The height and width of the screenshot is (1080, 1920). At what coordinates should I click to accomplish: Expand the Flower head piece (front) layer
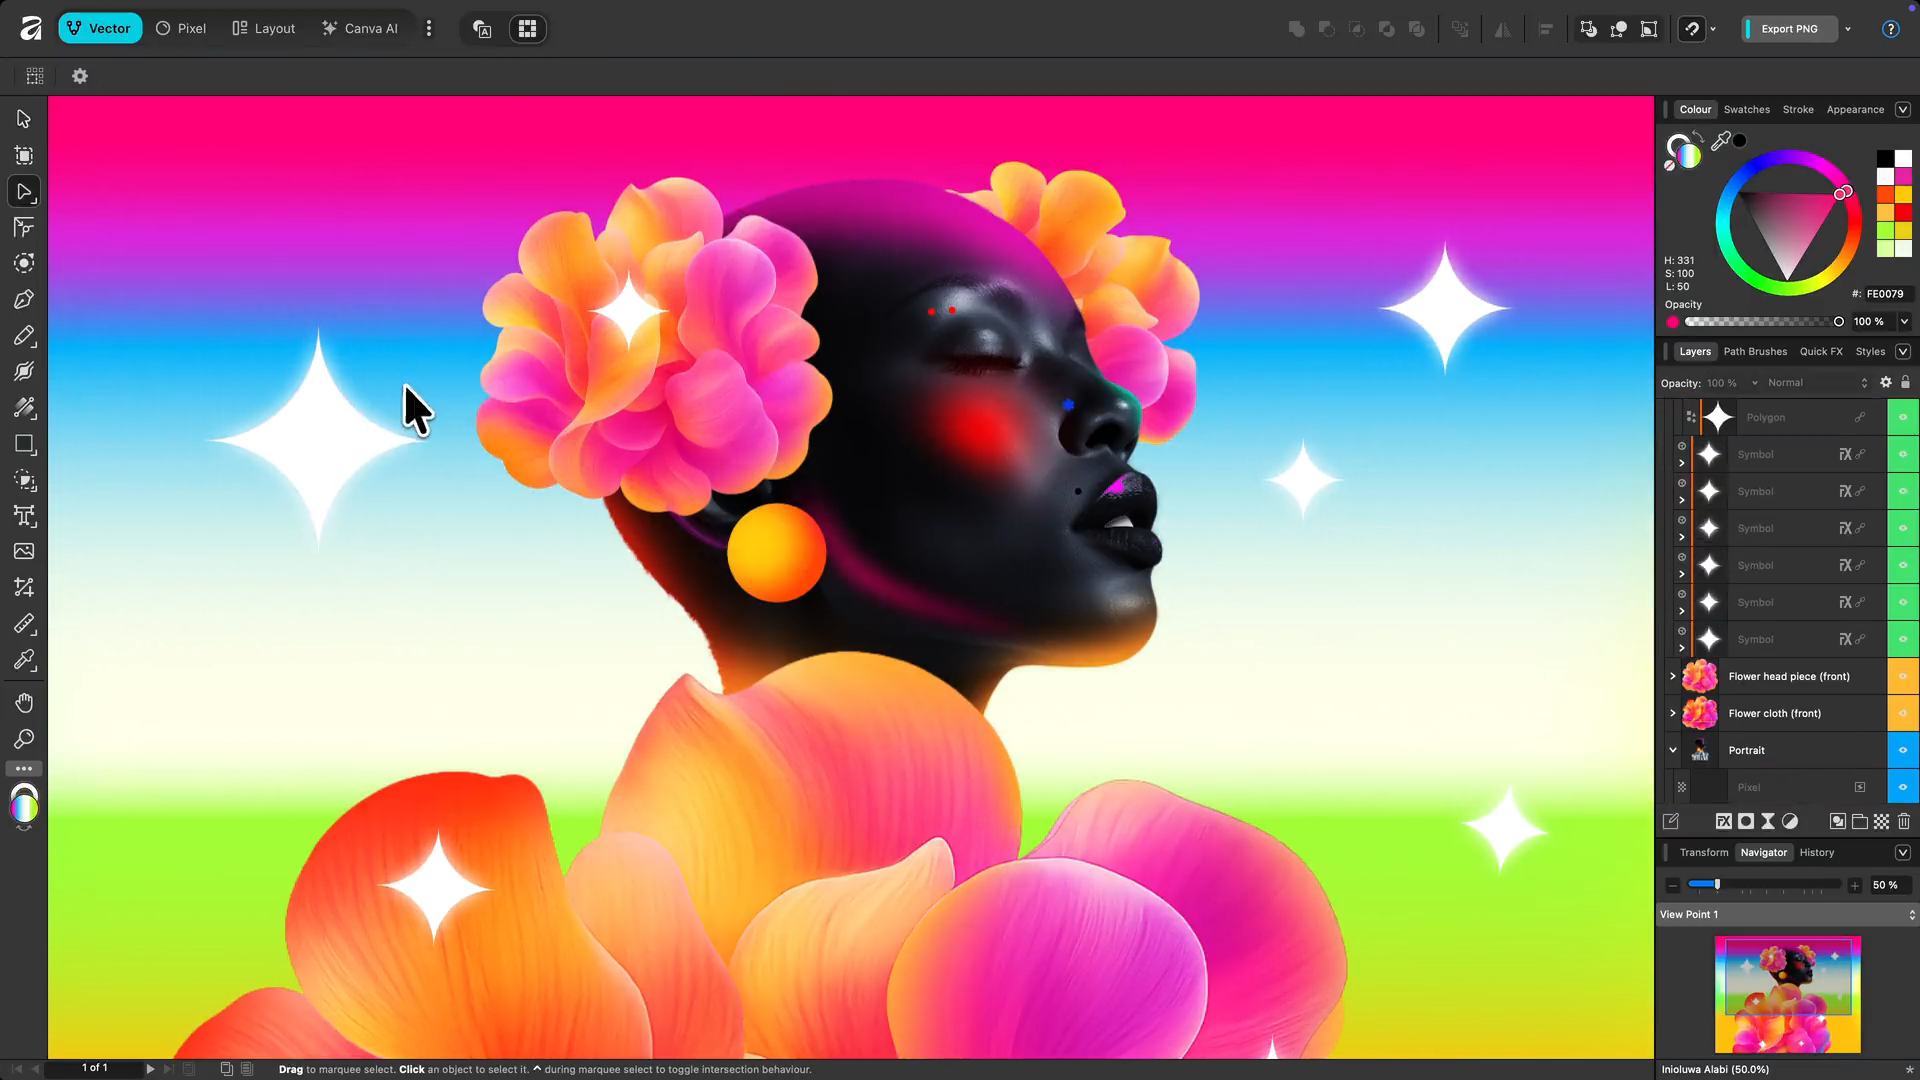1672,676
